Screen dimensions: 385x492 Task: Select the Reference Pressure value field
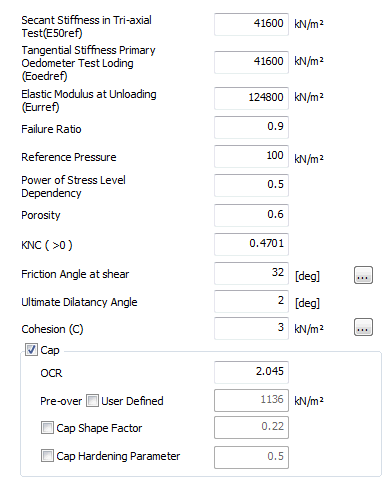(251, 156)
